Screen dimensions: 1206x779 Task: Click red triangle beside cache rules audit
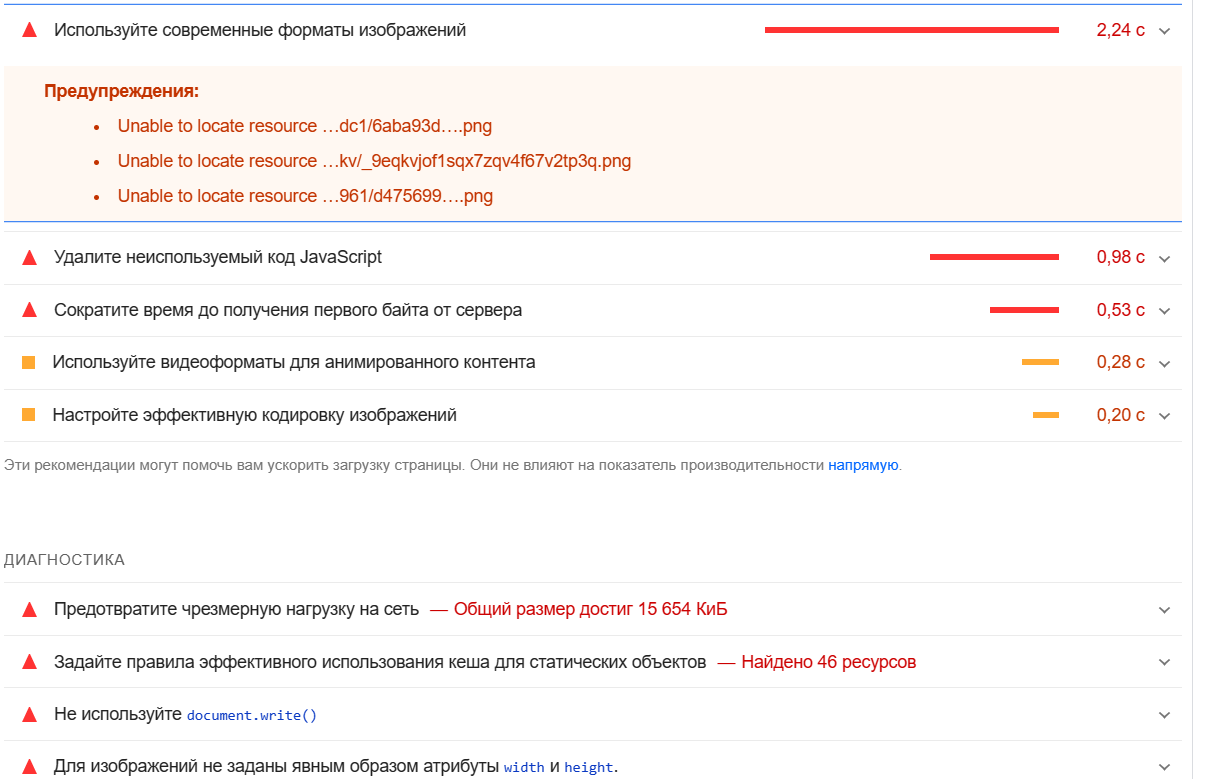[x=29, y=662]
